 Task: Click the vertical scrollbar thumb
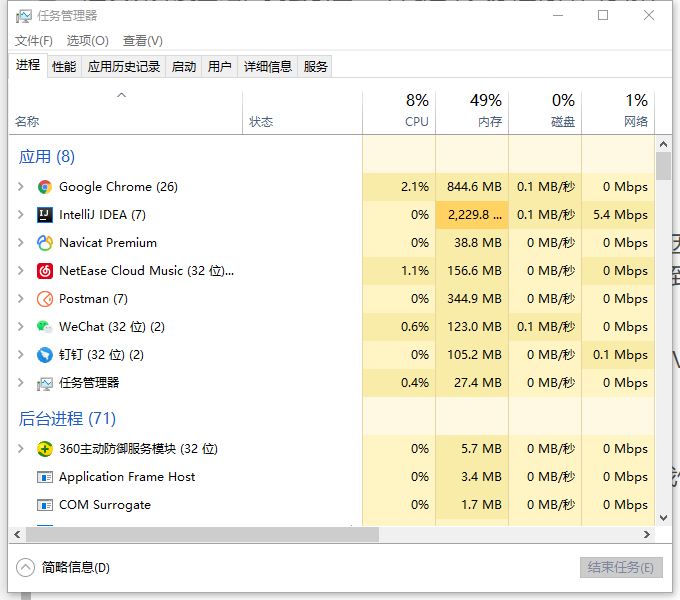(663, 166)
